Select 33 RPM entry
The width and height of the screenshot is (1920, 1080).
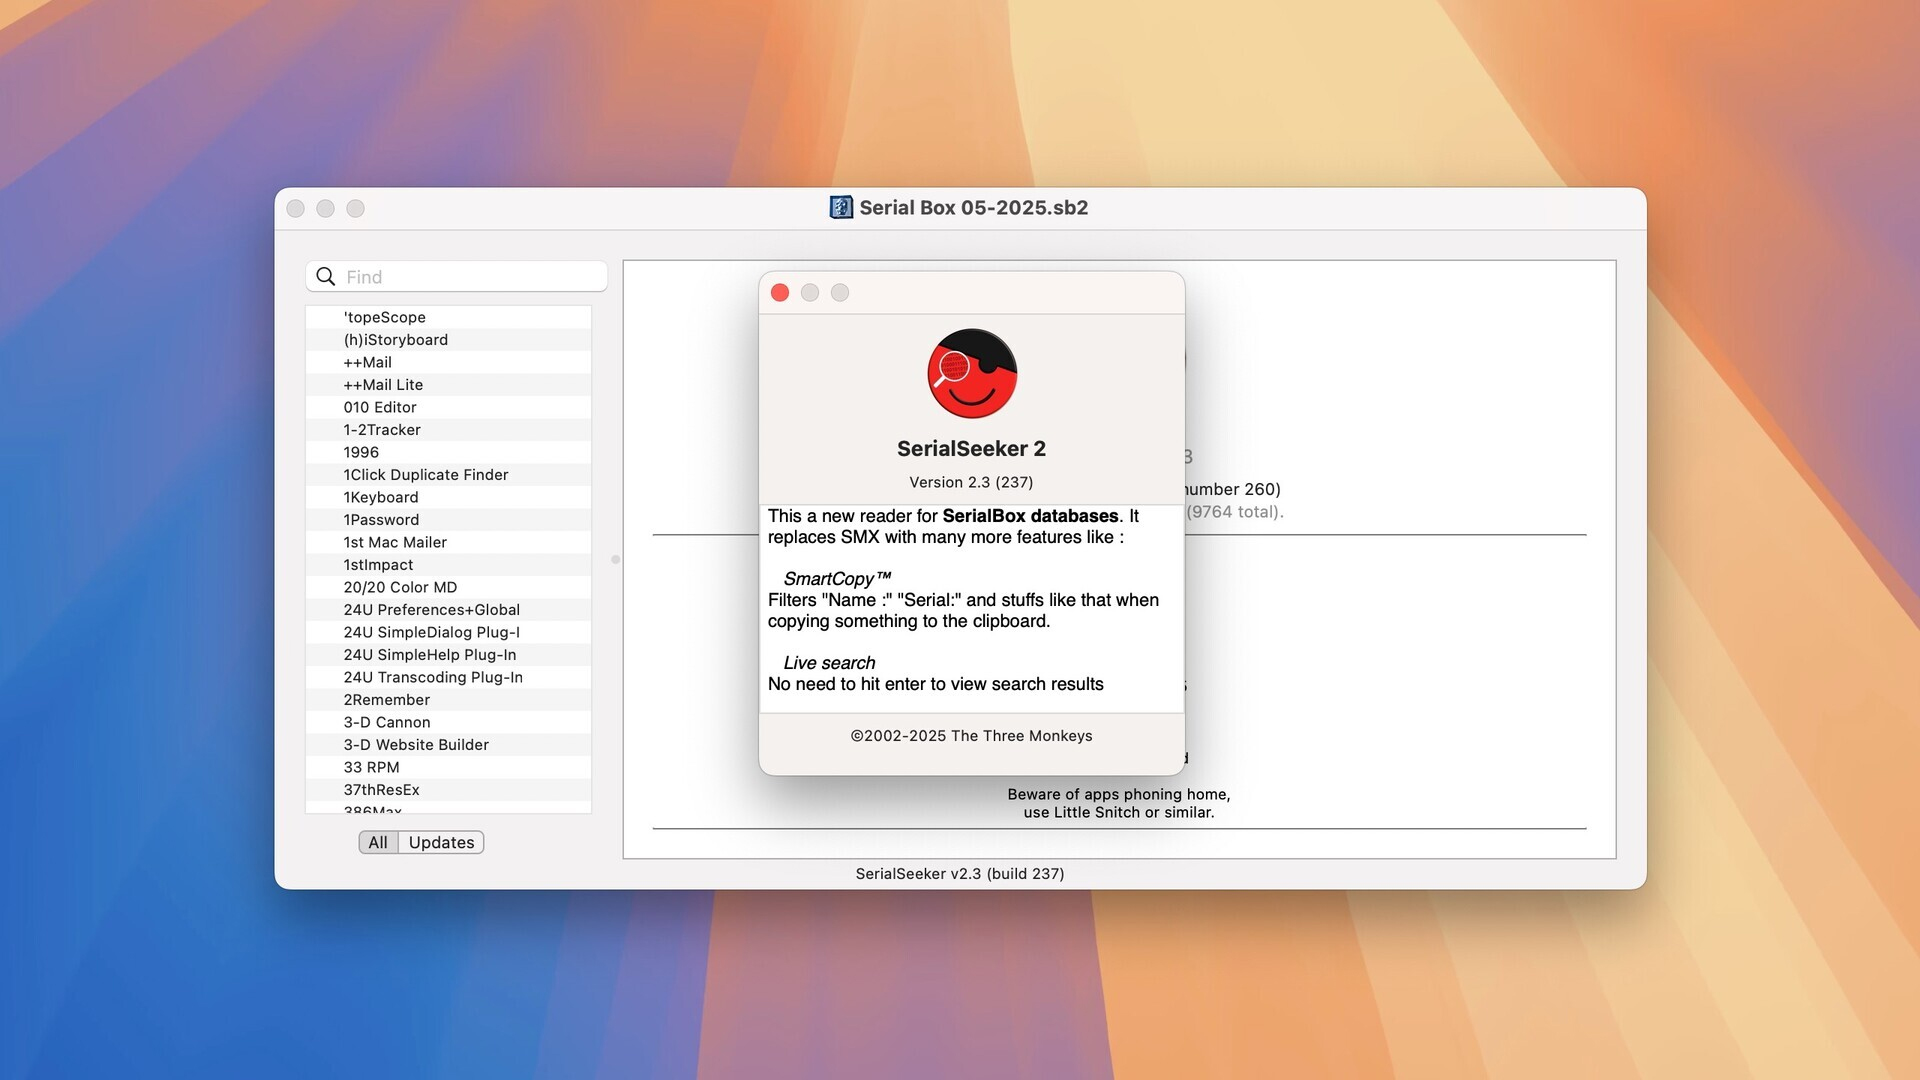click(x=448, y=767)
